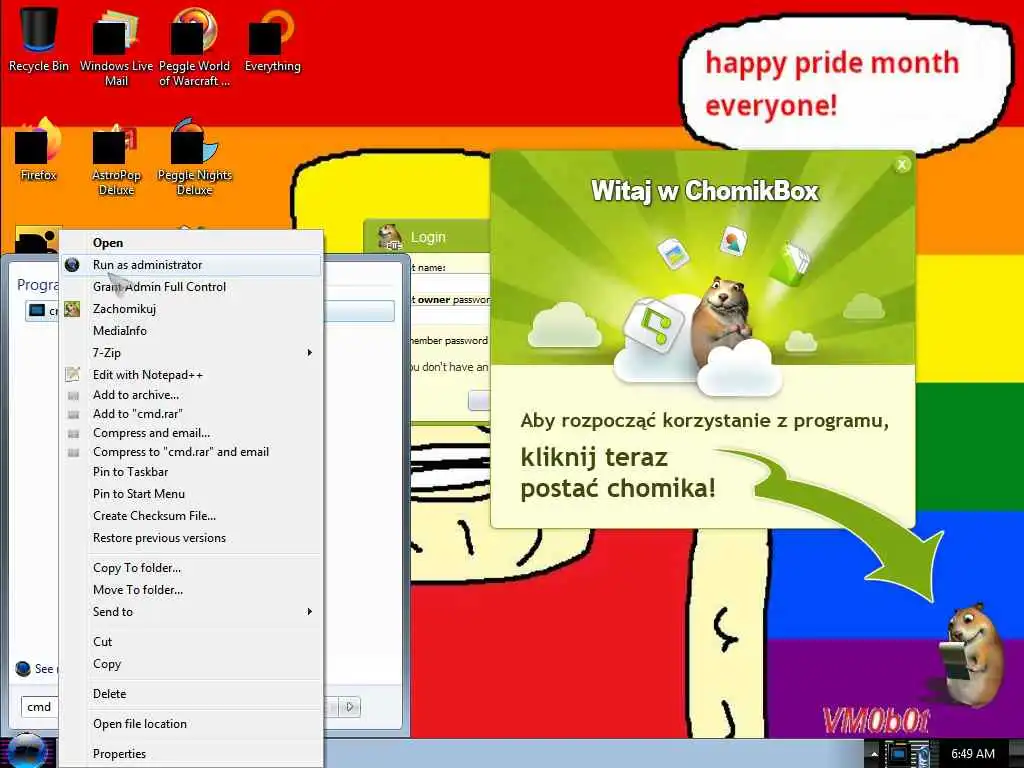Viewport: 1024px width, 768px height.
Task: Select Restore previous versions
Action: (191, 537)
